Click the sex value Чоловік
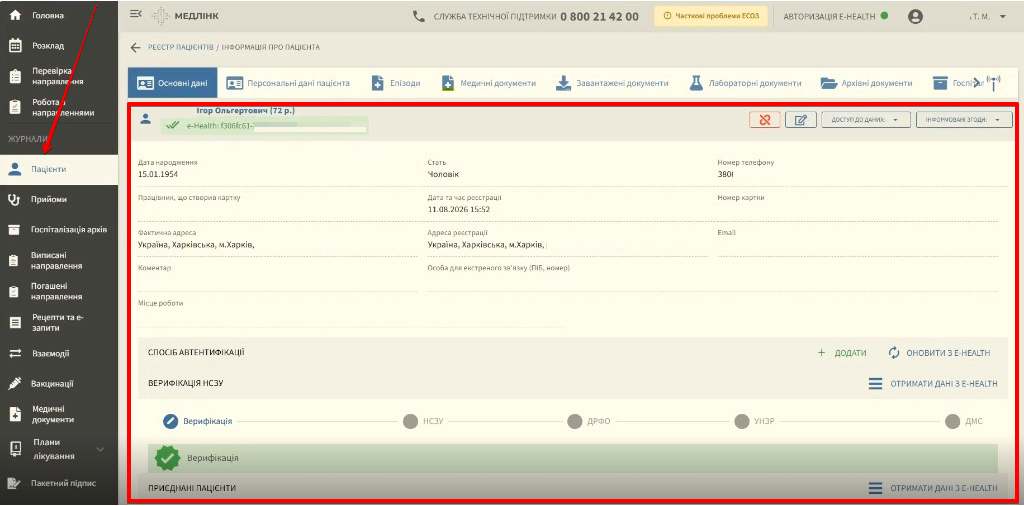1024x506 pixels. click(443, 174)
